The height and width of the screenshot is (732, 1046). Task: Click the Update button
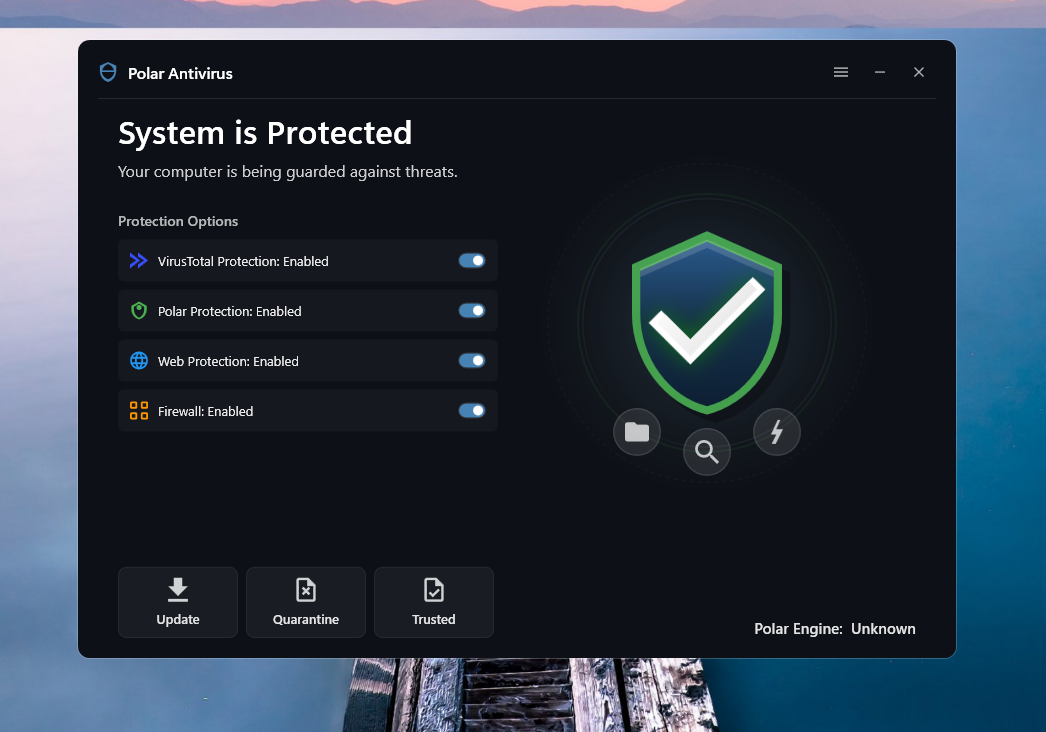point(178,602)
